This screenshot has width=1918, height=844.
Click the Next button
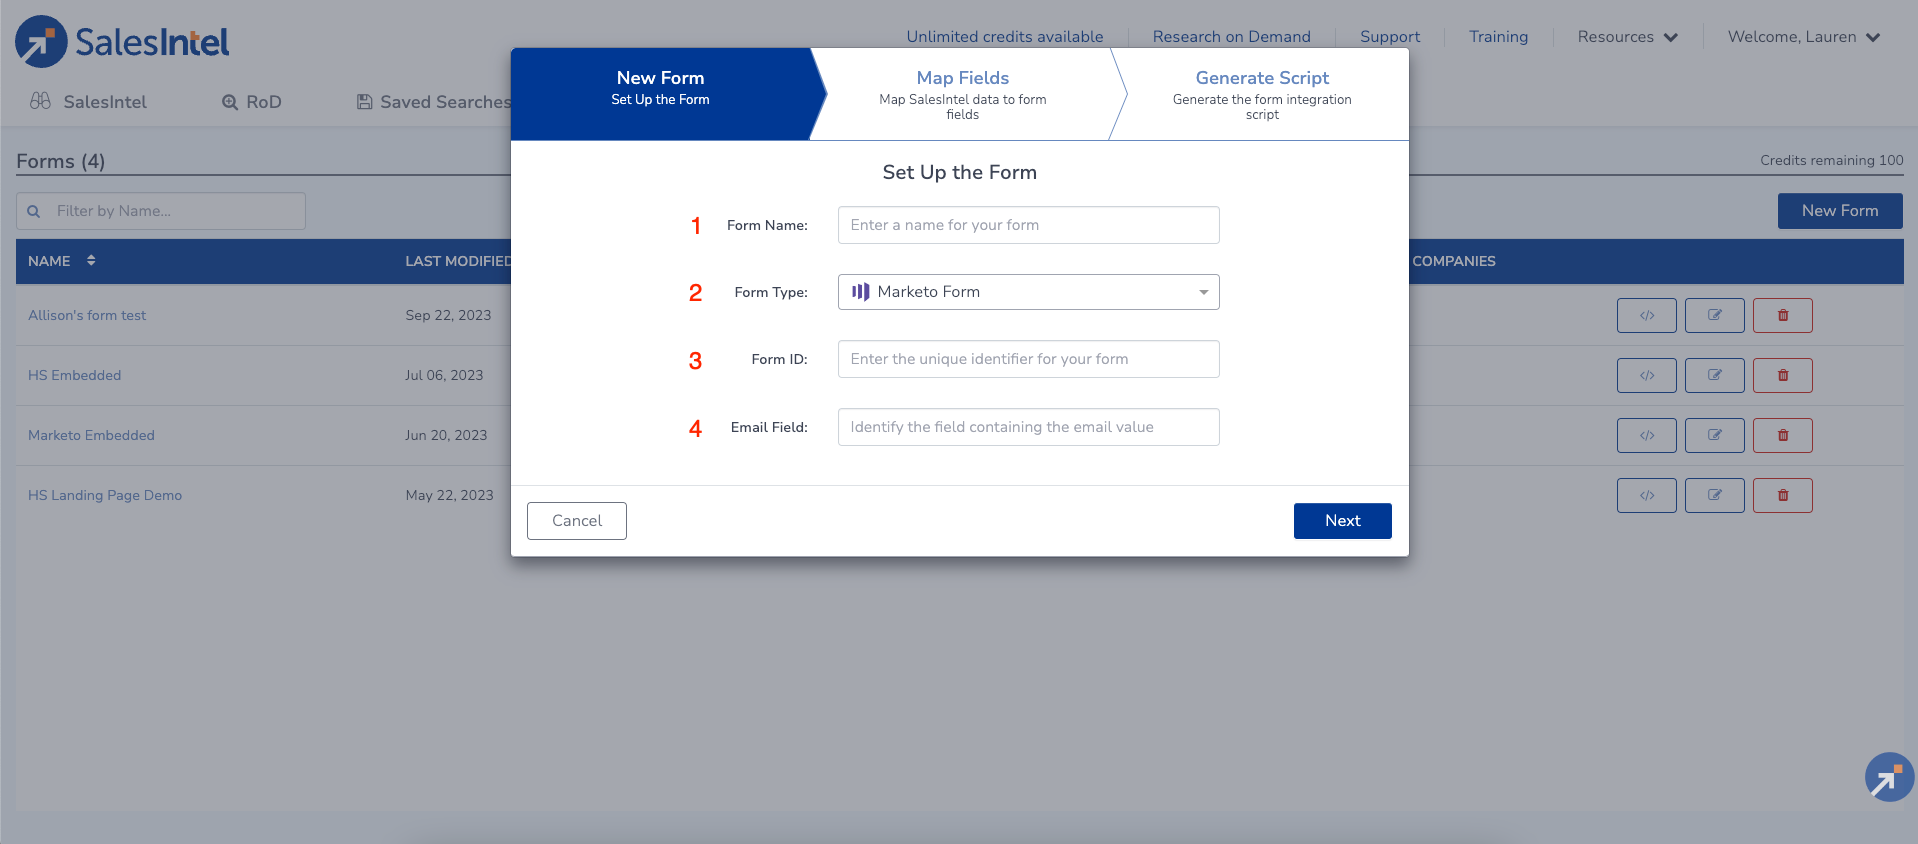point(1342,521)
